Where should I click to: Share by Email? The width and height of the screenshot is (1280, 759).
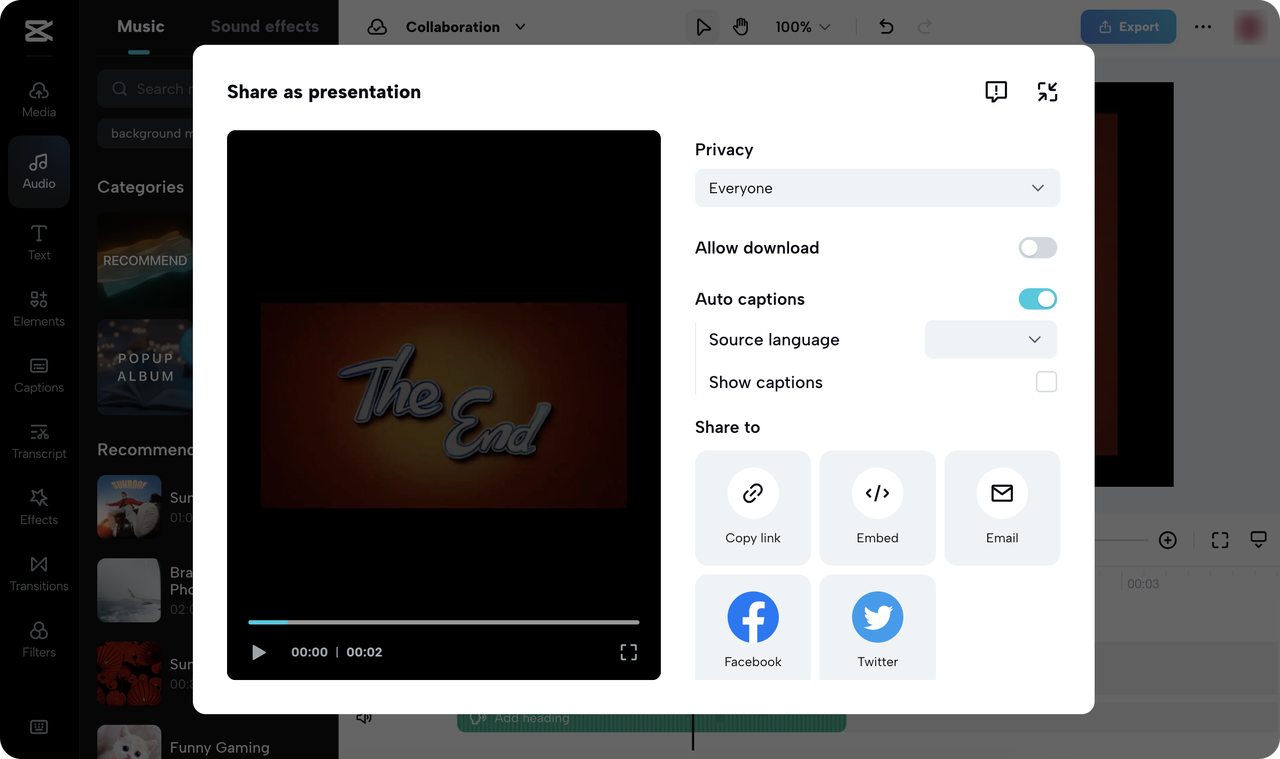coord(1002,508)
